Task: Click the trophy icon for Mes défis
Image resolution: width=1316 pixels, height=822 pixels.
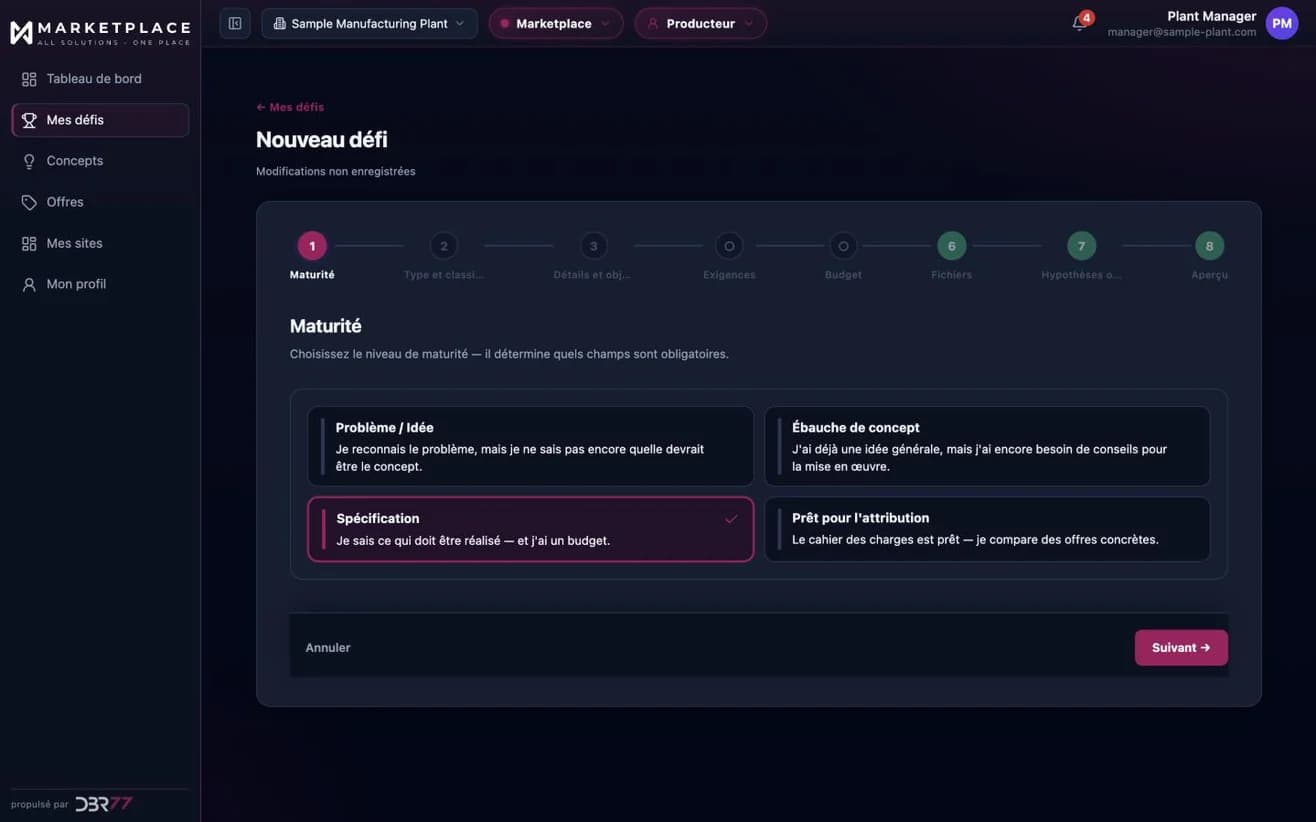Action: (x=29, y=120)
